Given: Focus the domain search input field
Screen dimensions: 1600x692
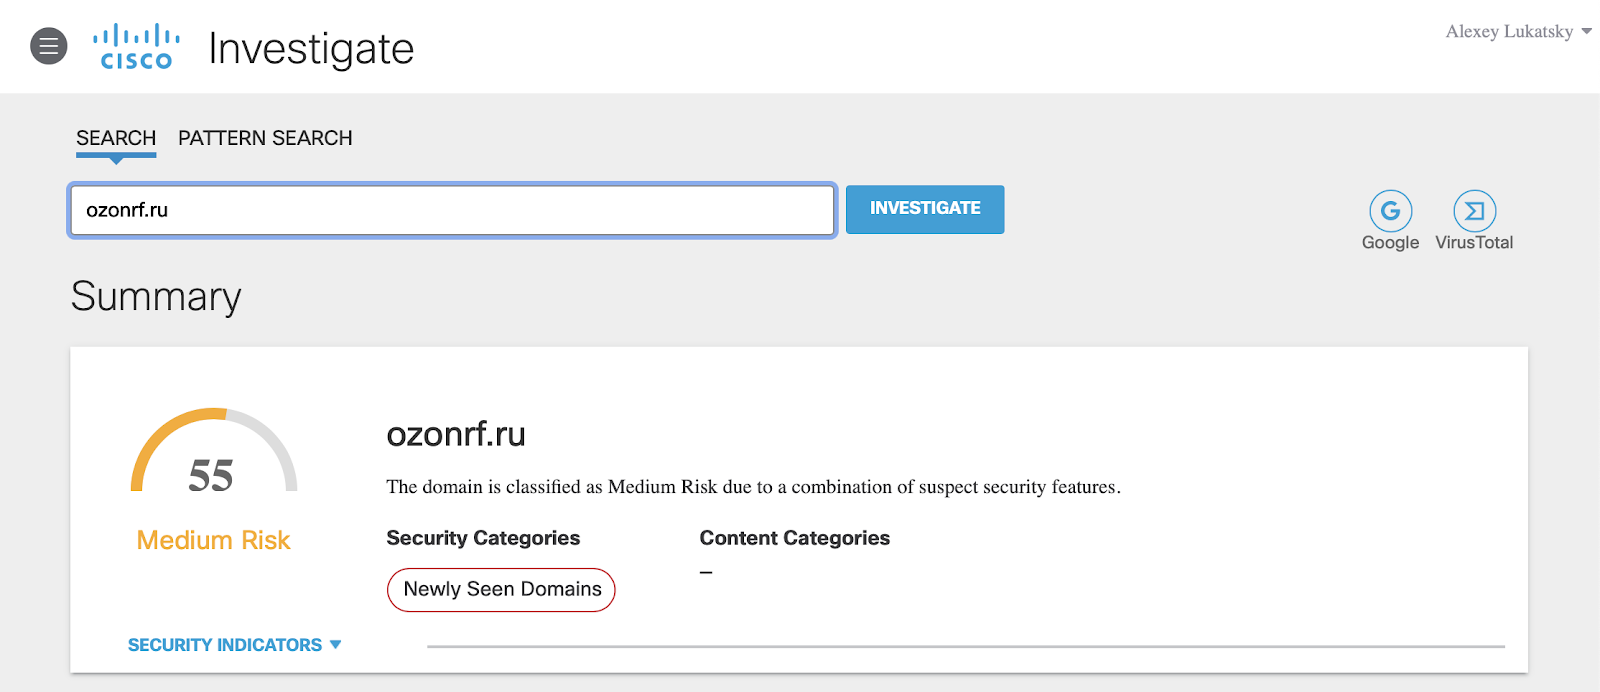Looking at the screenshot, I should pos(452,210).
